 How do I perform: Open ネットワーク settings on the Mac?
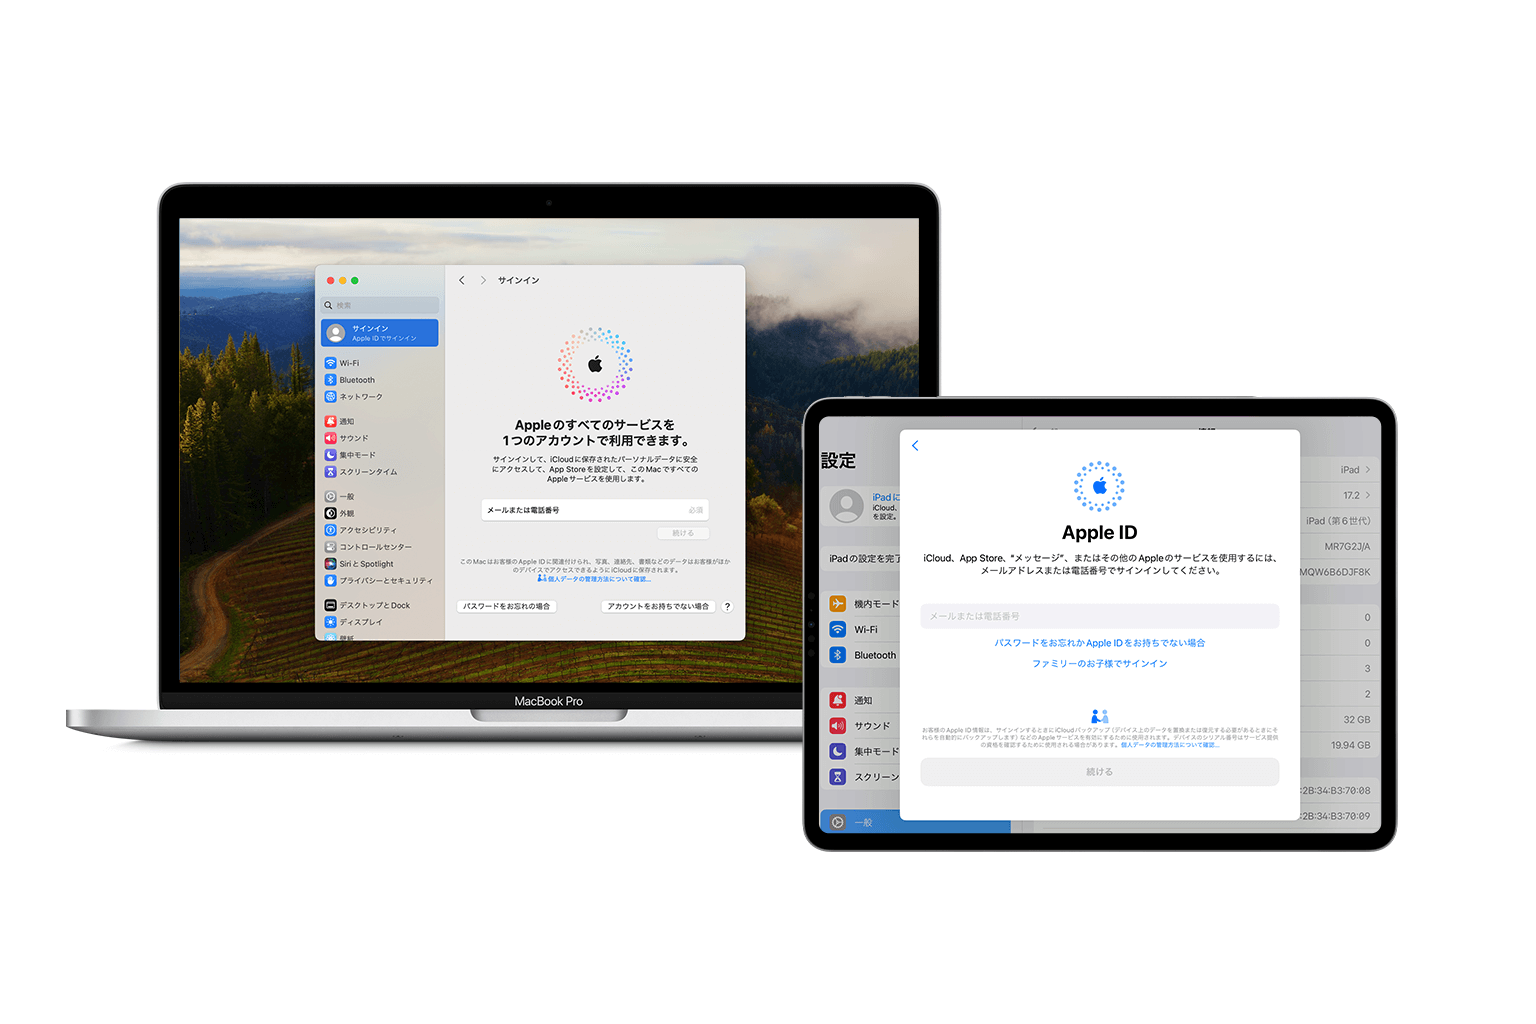pyautogui.click(x=360, y=397)
